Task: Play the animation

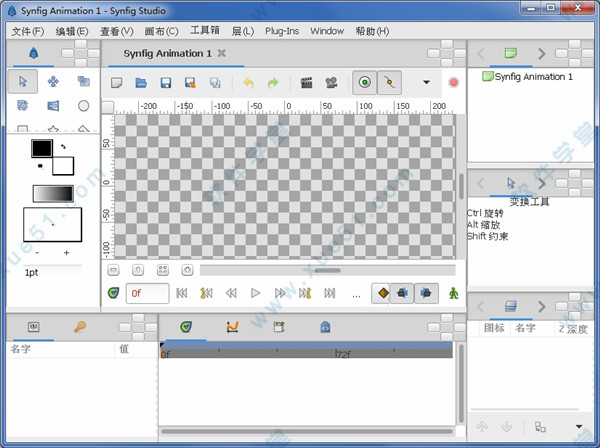Action: tap(256, 293)
